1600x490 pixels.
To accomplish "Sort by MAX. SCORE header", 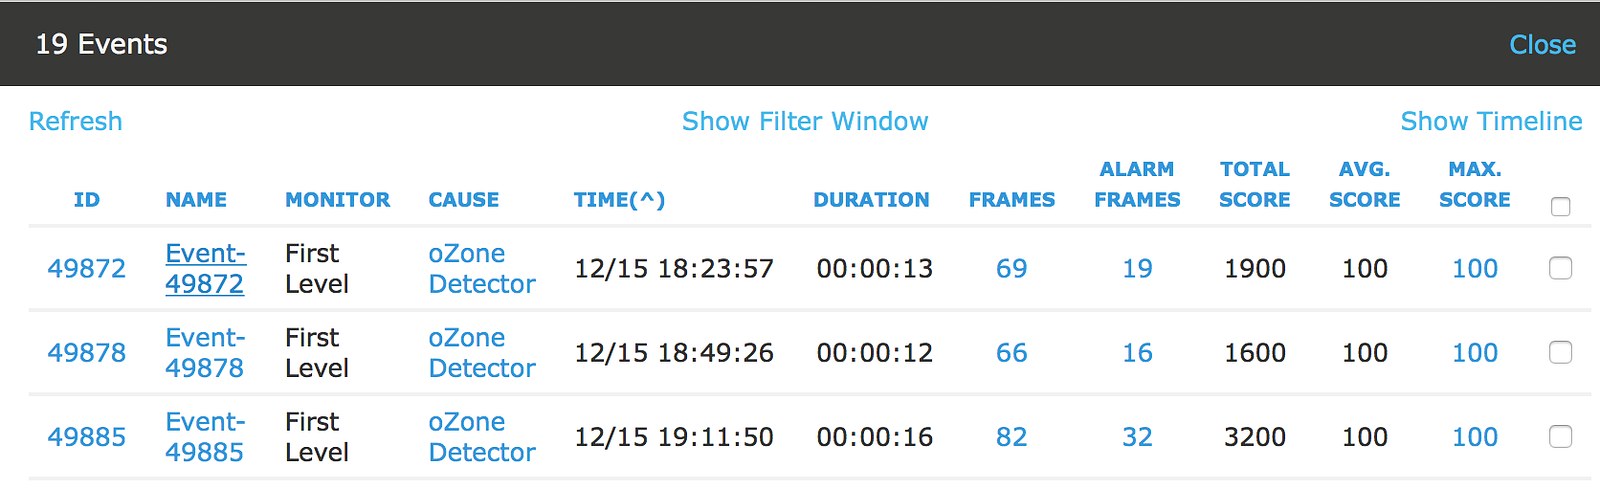I will [x=1475, y=184].
